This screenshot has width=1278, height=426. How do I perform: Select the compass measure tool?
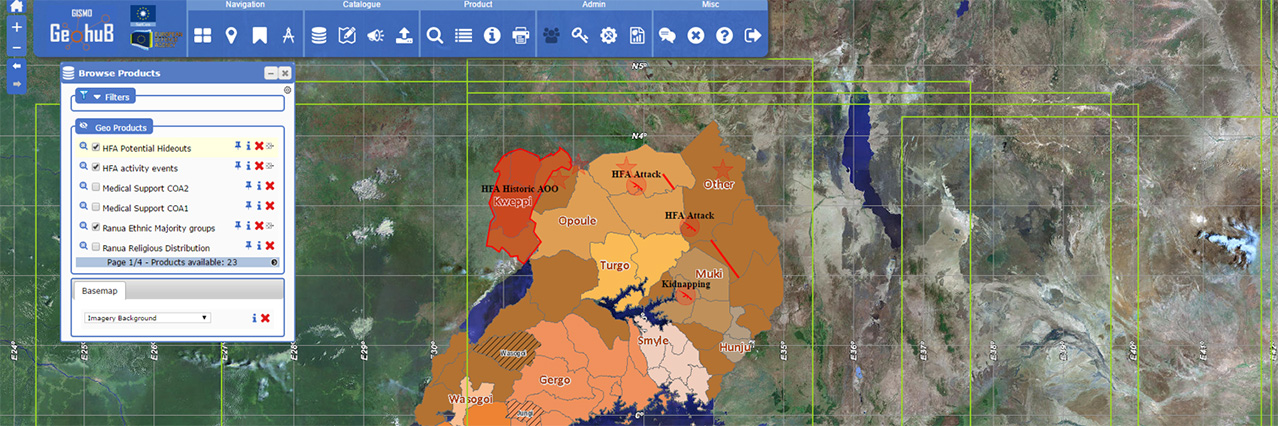[288, 36]
